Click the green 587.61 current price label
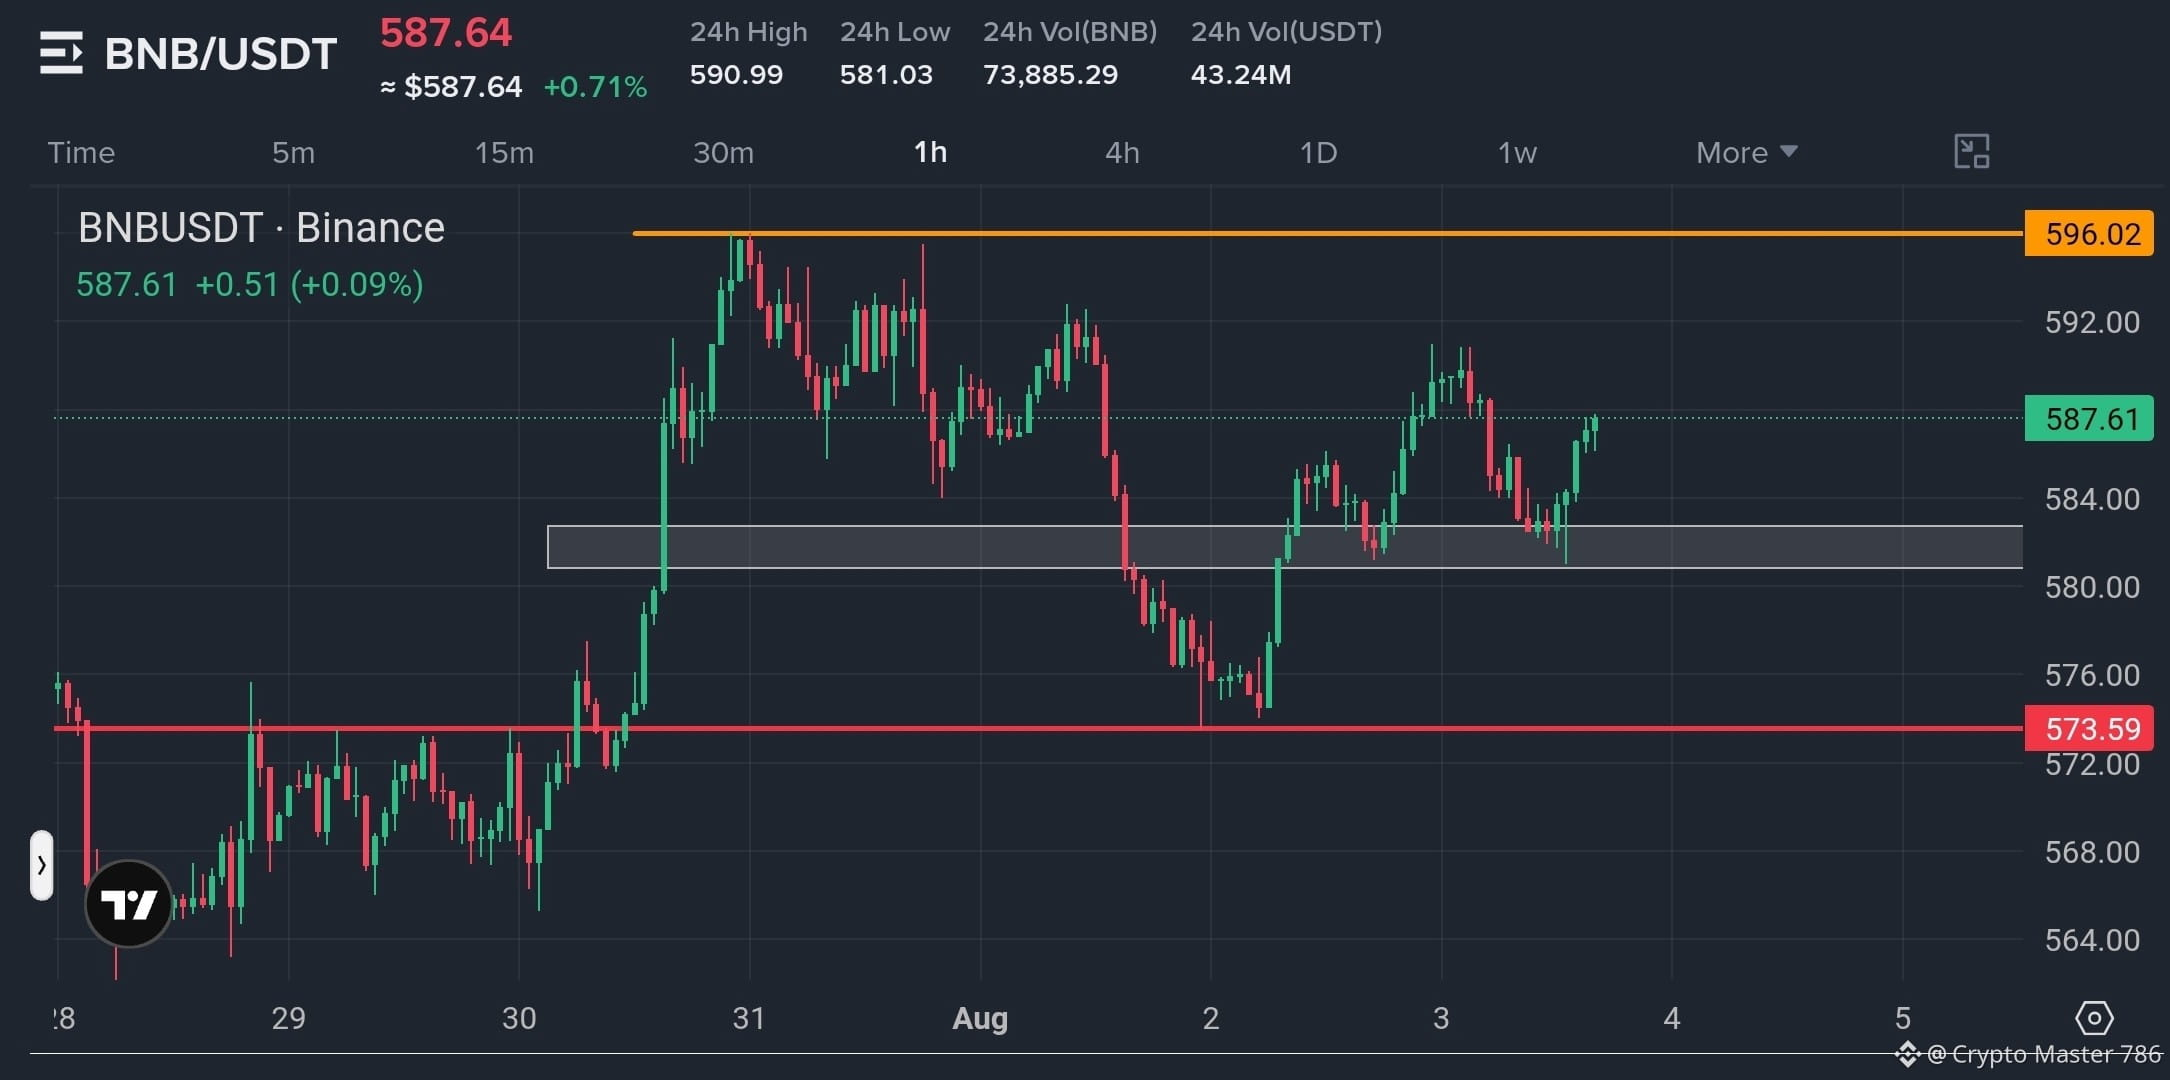The image size is (2170, 1080). [x=2089, y=418]
